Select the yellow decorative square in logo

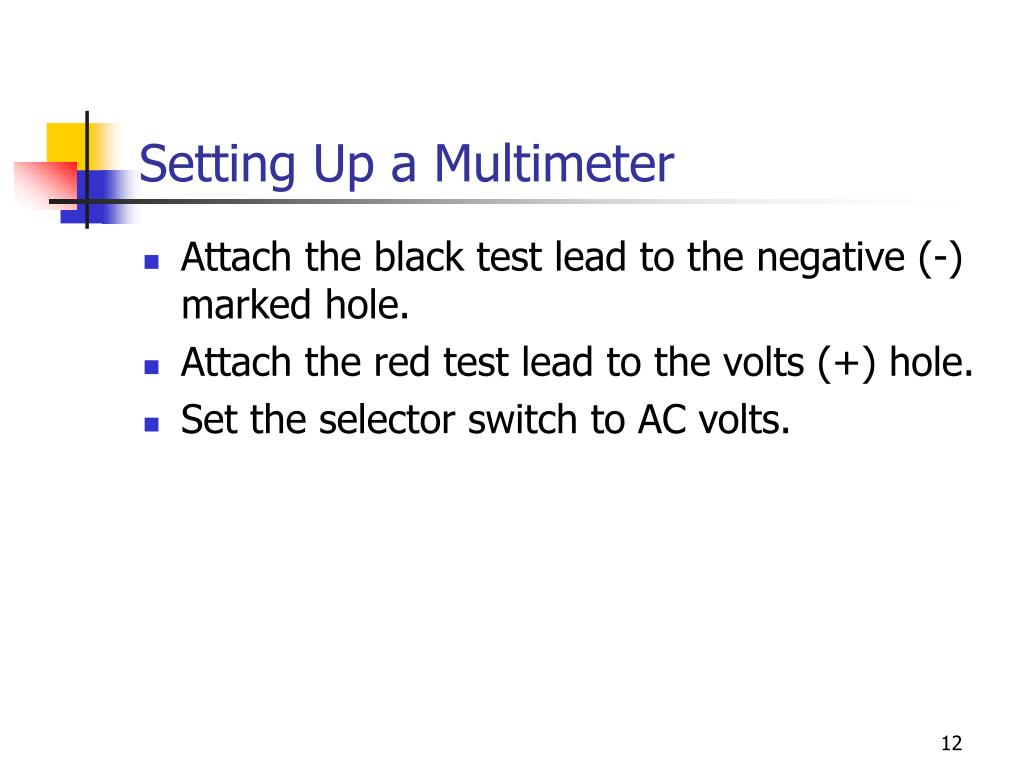click(67, 146)
